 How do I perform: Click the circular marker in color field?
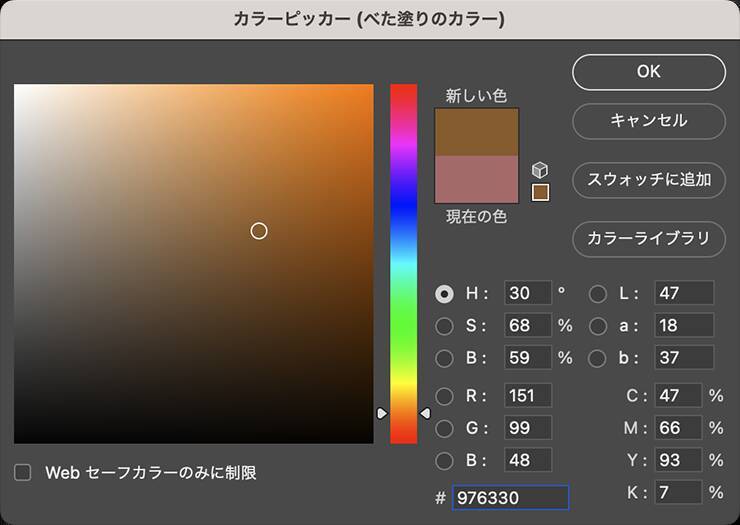click(x=259, y=231)
